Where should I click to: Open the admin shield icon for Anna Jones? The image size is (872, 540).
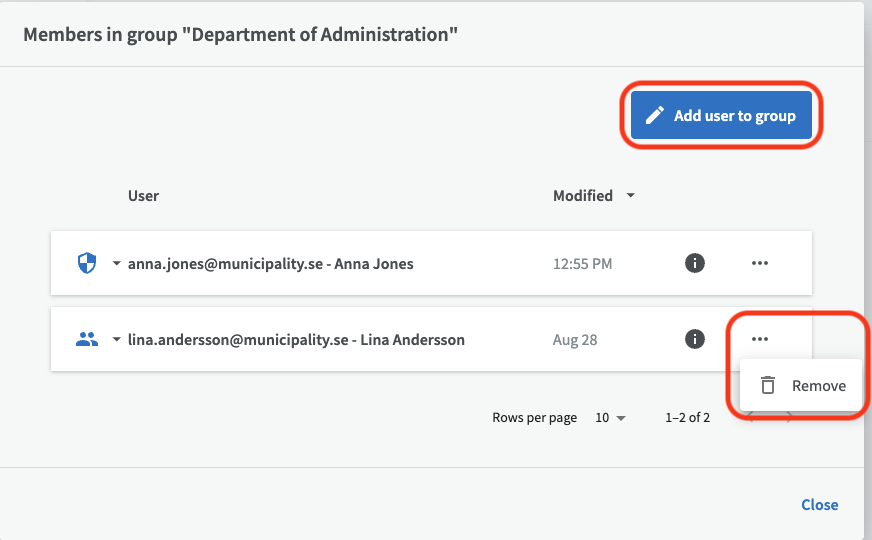[x=88, y=263]
